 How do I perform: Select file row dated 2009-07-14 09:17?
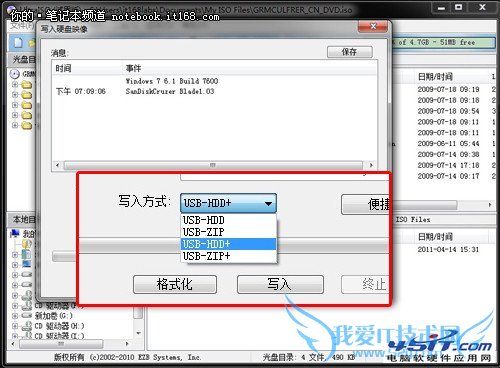[x=448, y=176]
